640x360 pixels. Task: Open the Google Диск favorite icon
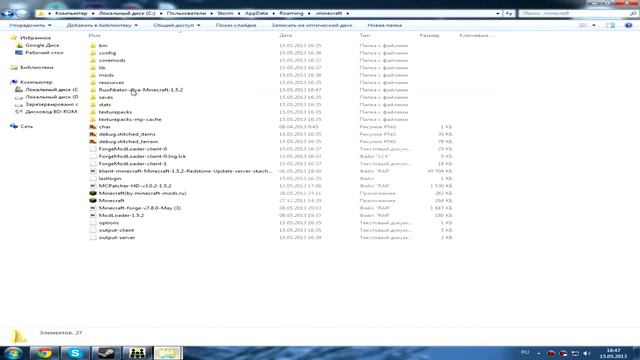tap(19, 45)
